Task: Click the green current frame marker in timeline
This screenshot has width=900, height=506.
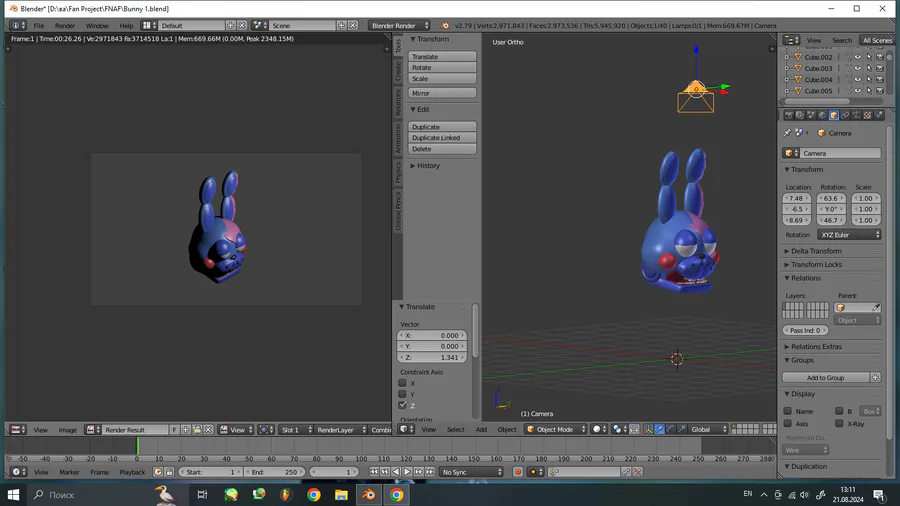Action: 137,446
